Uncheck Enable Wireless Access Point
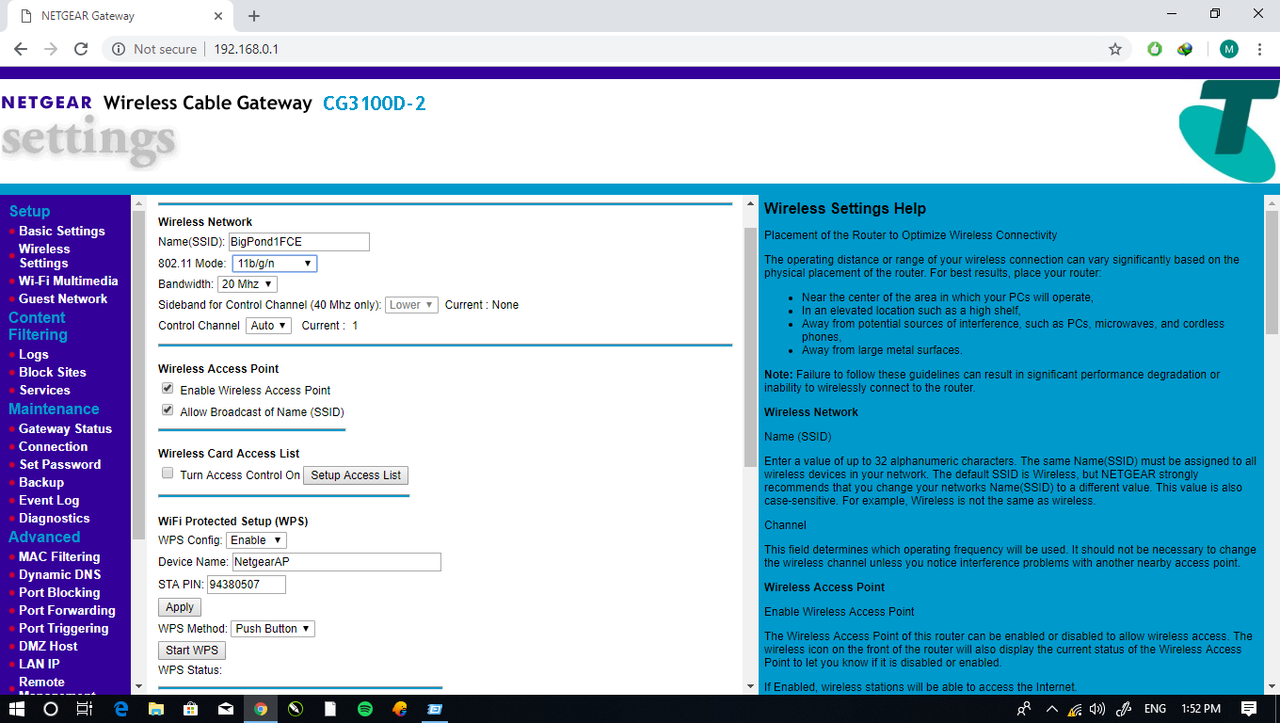Image resolution: width=1280 pixels, height=723 pixels. (168, 389)
